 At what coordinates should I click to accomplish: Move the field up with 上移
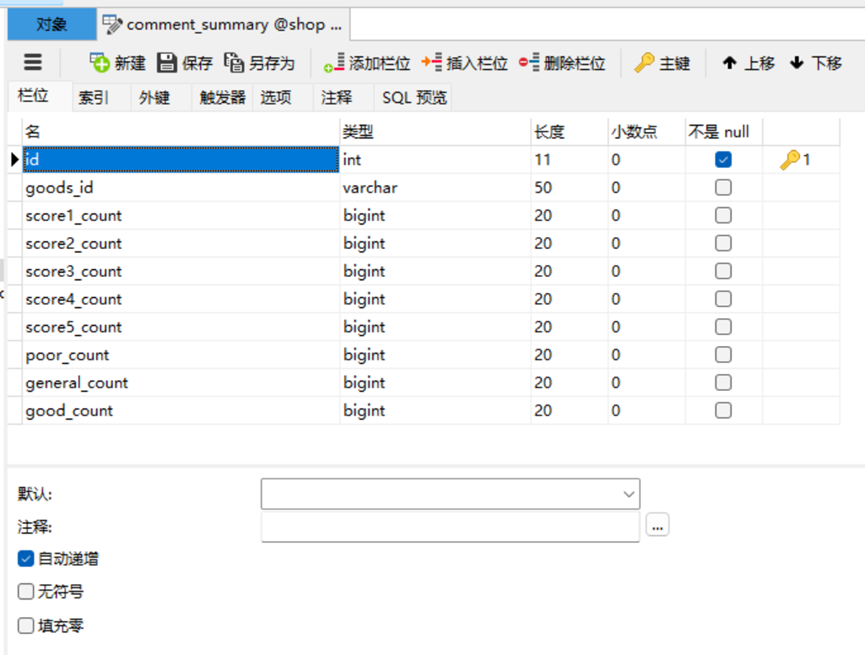coord(748,63)
